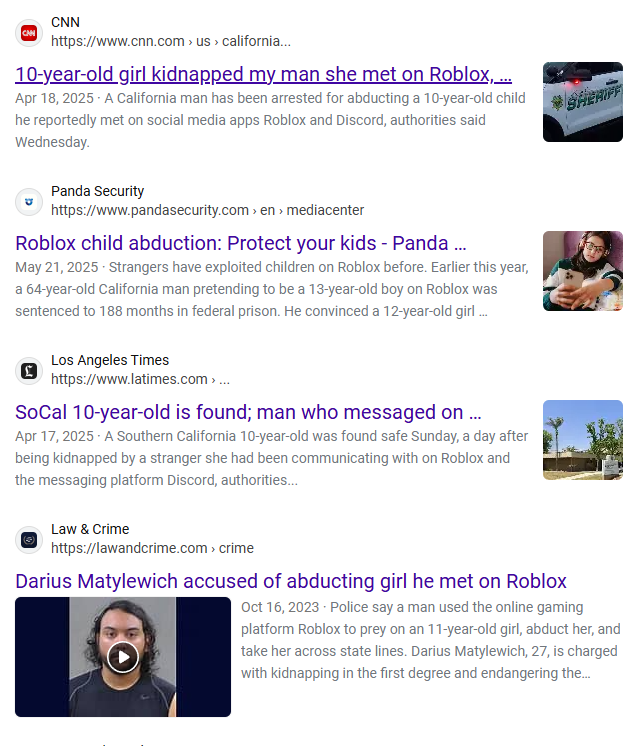Click the latimes.com URL breadcrumb

[140, 379]
